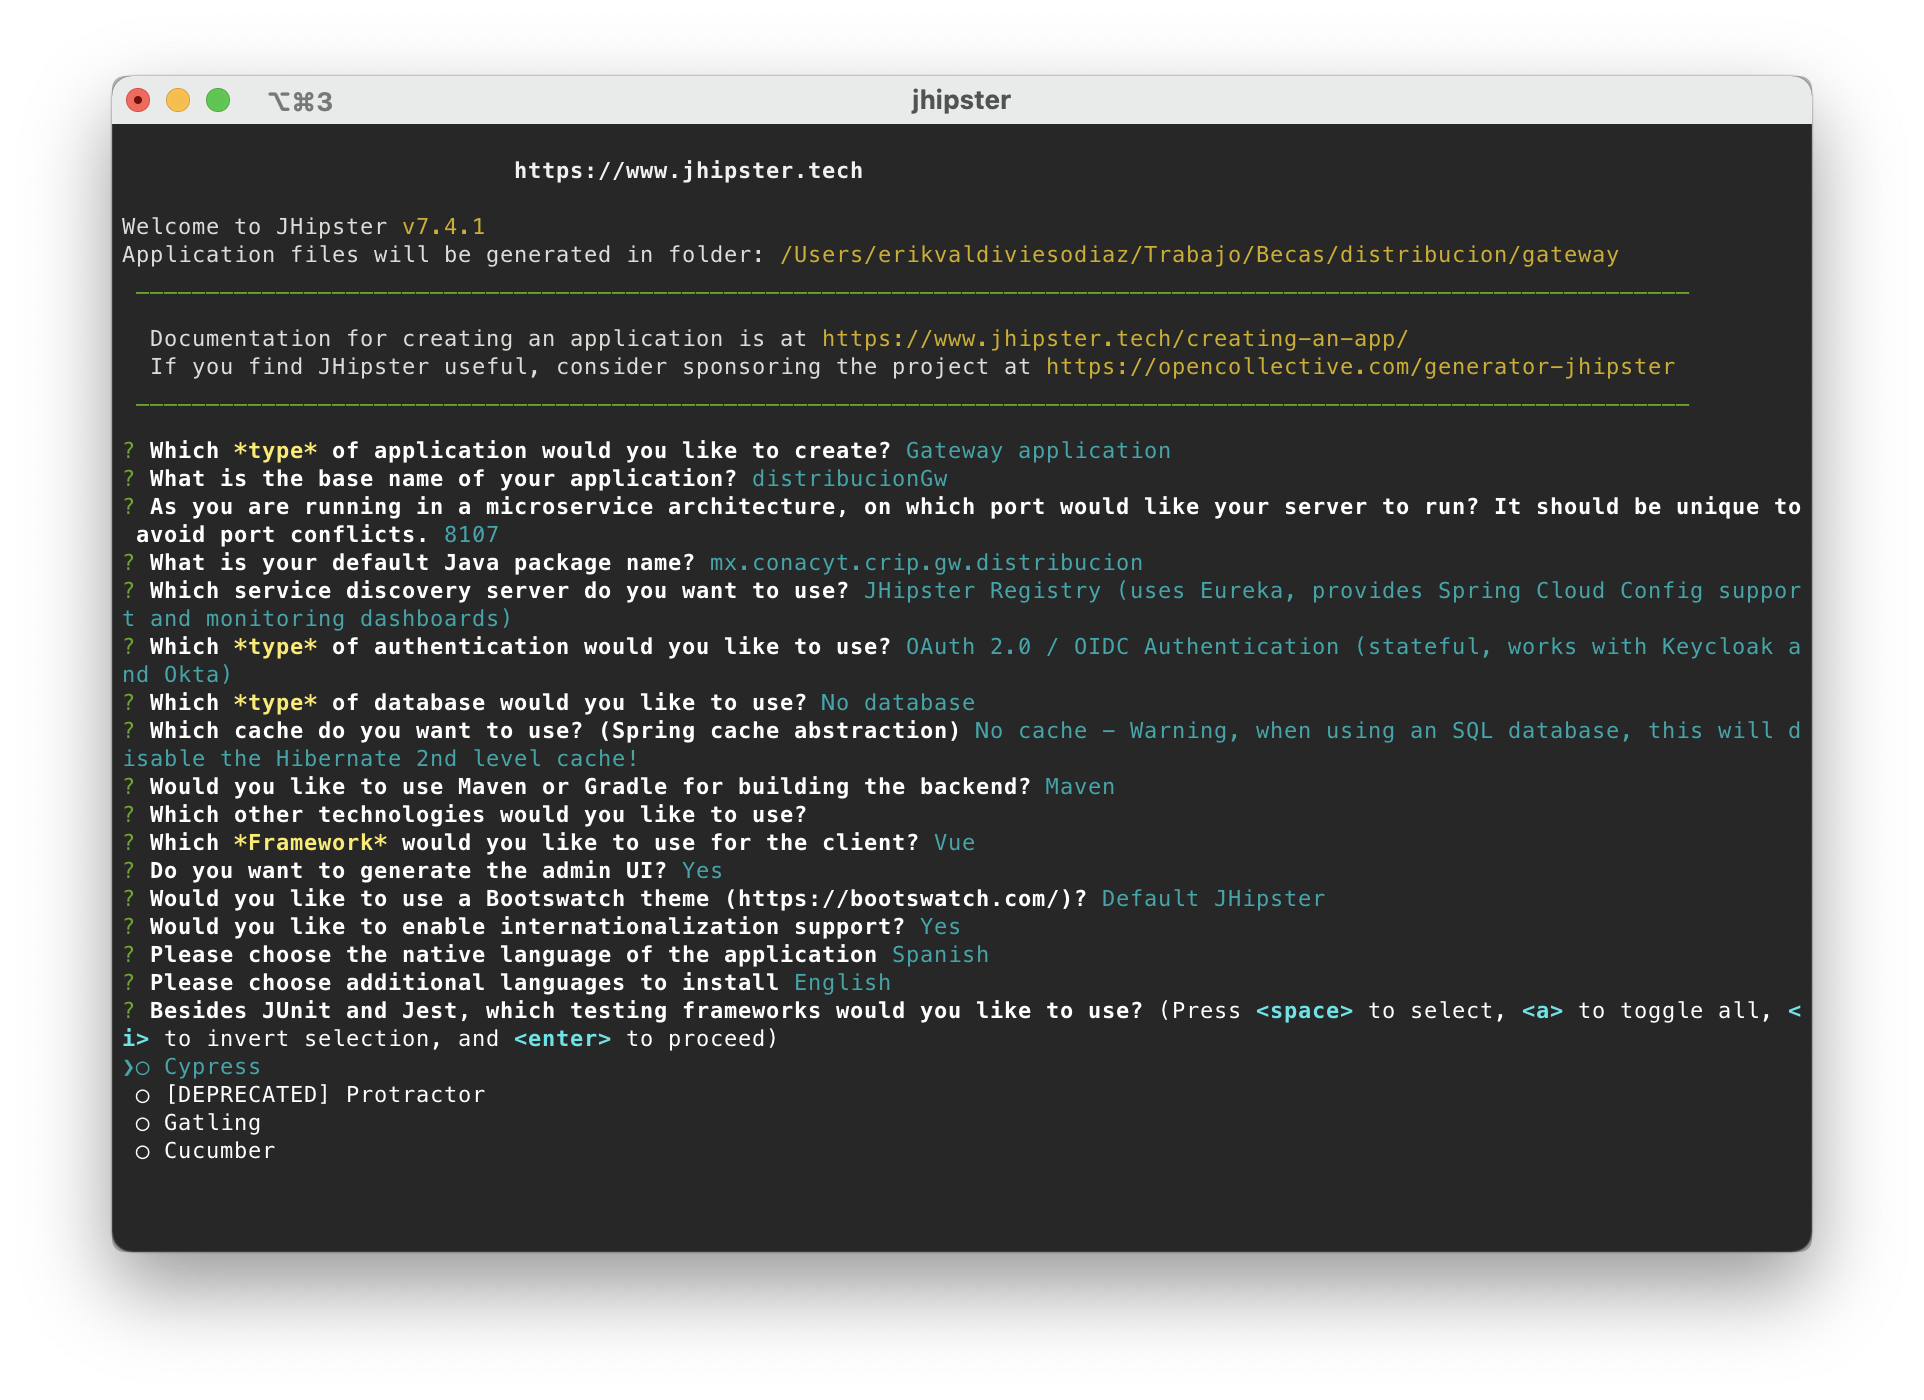This screenshot has height=1400, width=1924.
Task: Click the 'Spanish' native language answer
Action: pyautogui.click(x=940, y=955)
